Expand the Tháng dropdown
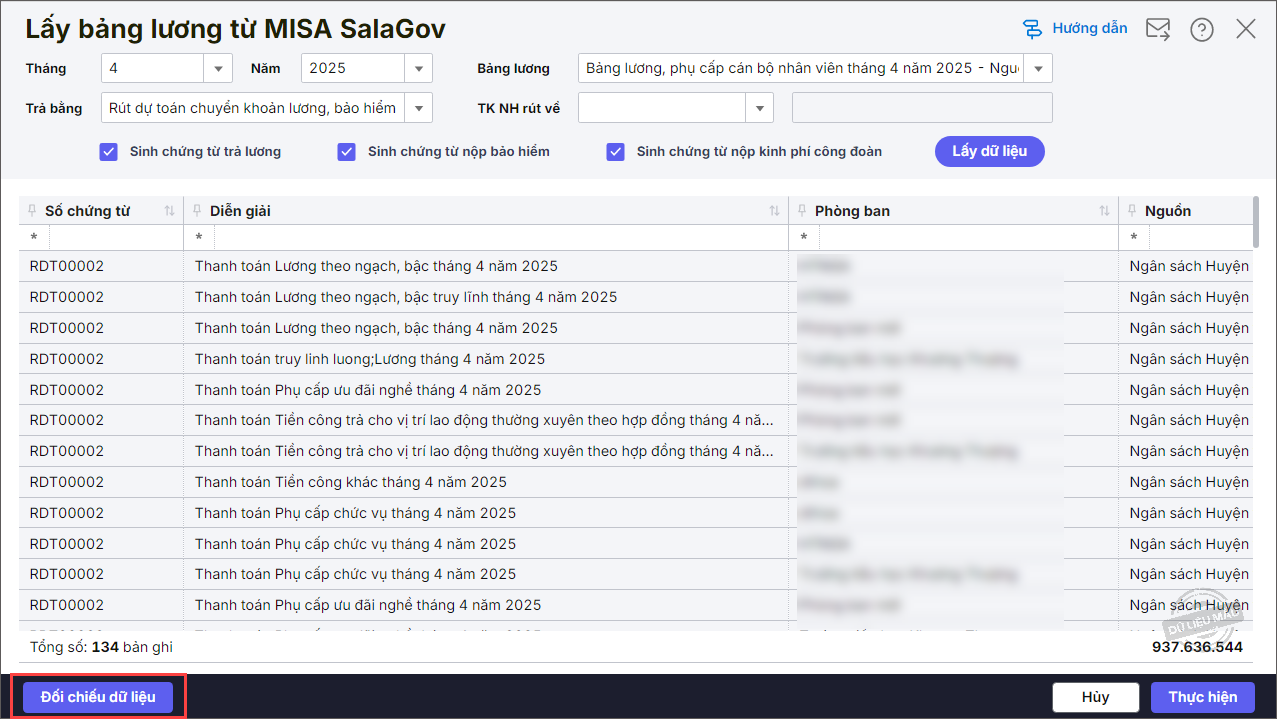The width and height of the screenshot is (1277, 719). 218,68
